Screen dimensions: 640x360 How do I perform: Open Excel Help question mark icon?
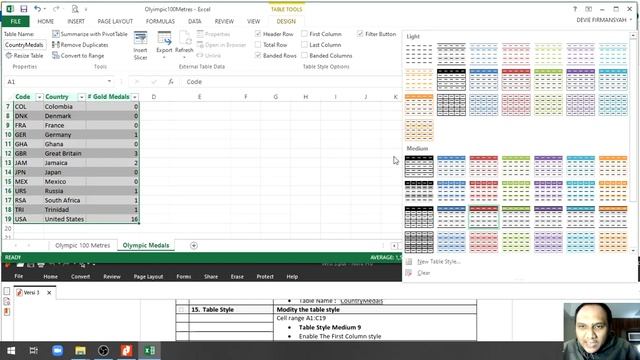click(x=575, y=9)
